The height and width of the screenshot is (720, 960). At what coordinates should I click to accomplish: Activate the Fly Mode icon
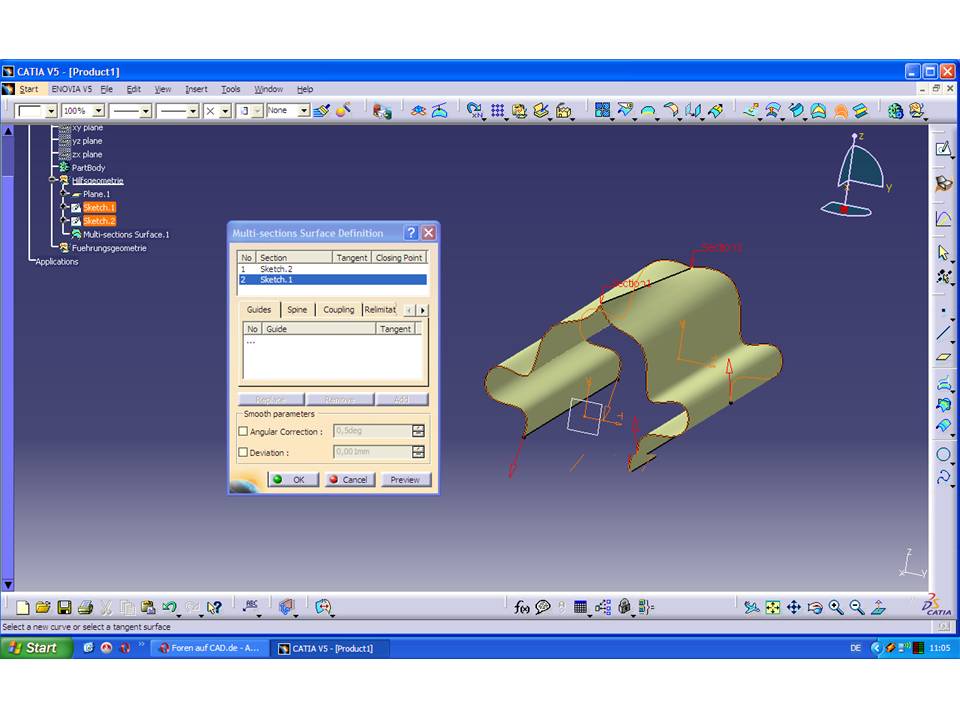click(x=752, y=607)
